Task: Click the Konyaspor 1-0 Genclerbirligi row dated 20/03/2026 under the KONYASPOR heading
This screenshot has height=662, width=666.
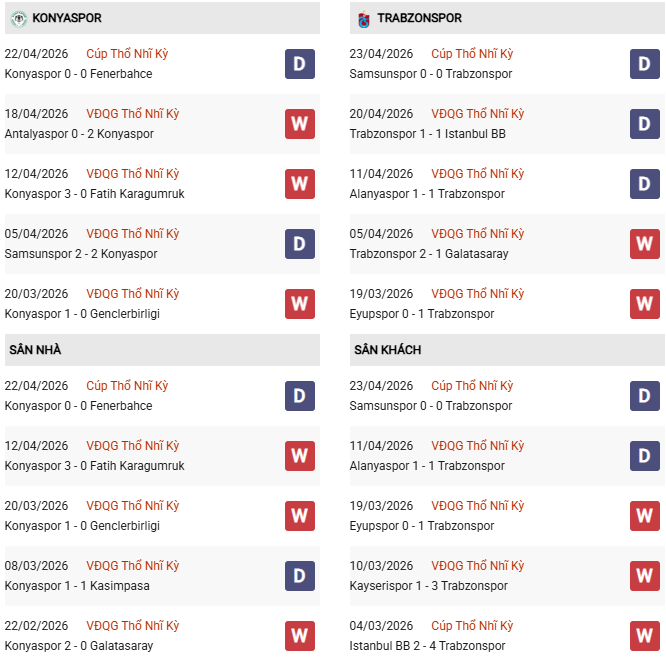Action: pyautogui.click(x=82, y=314)
